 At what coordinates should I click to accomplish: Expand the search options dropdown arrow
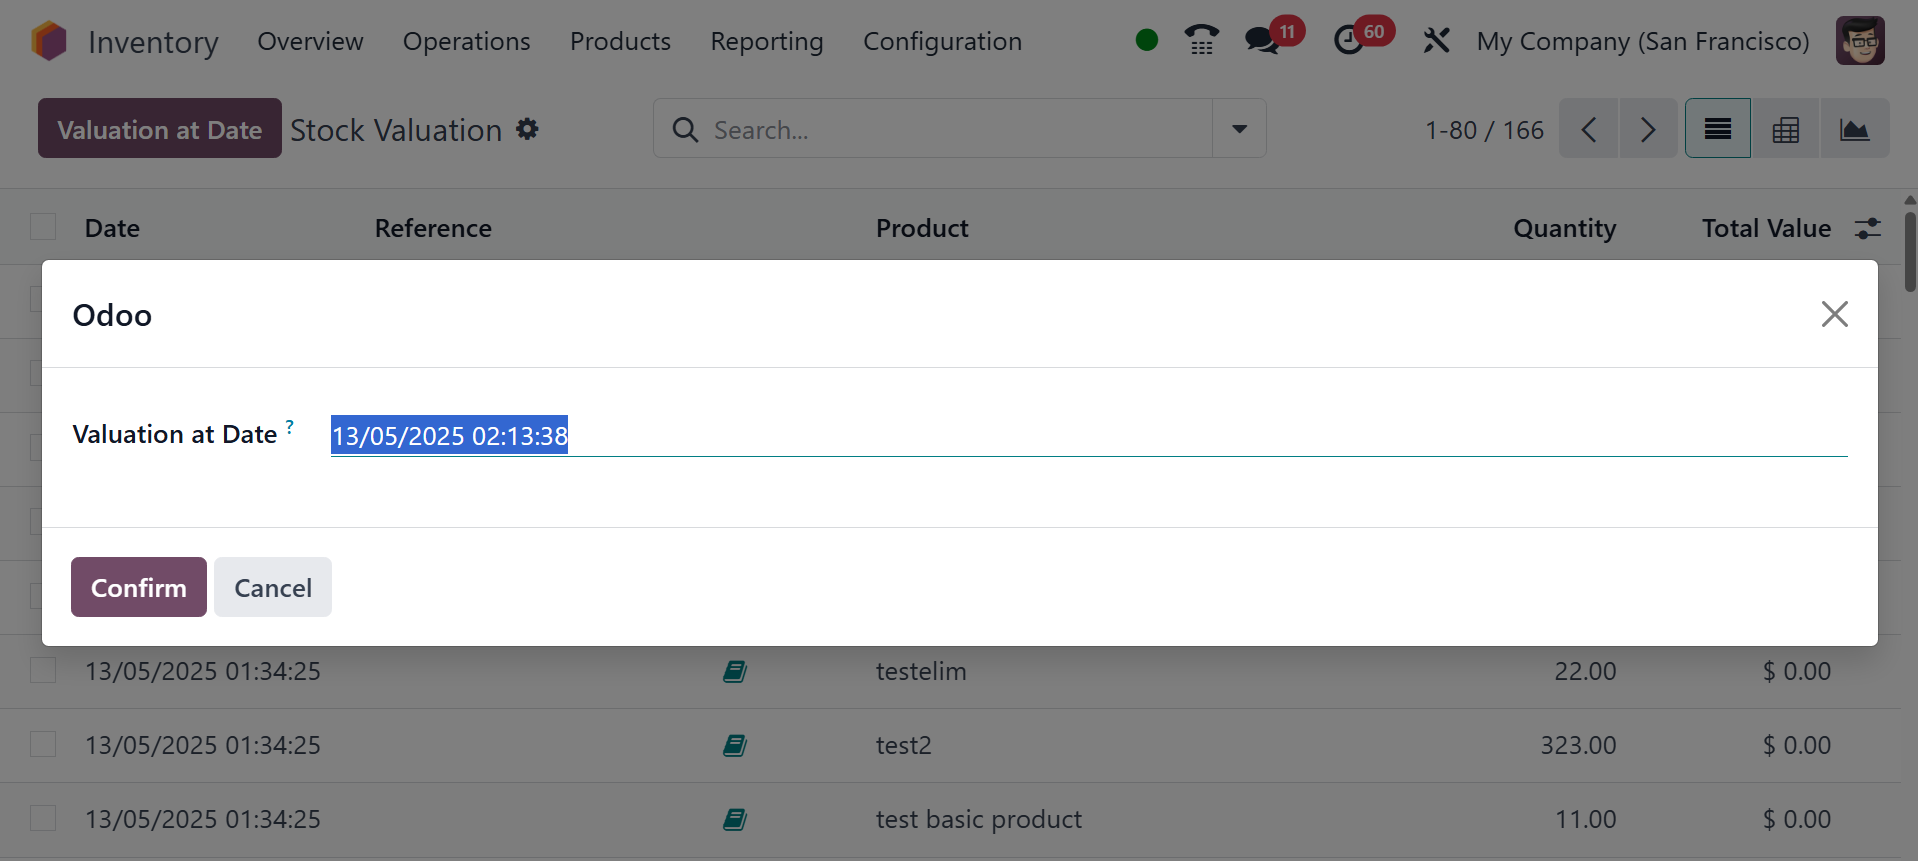1239,129
